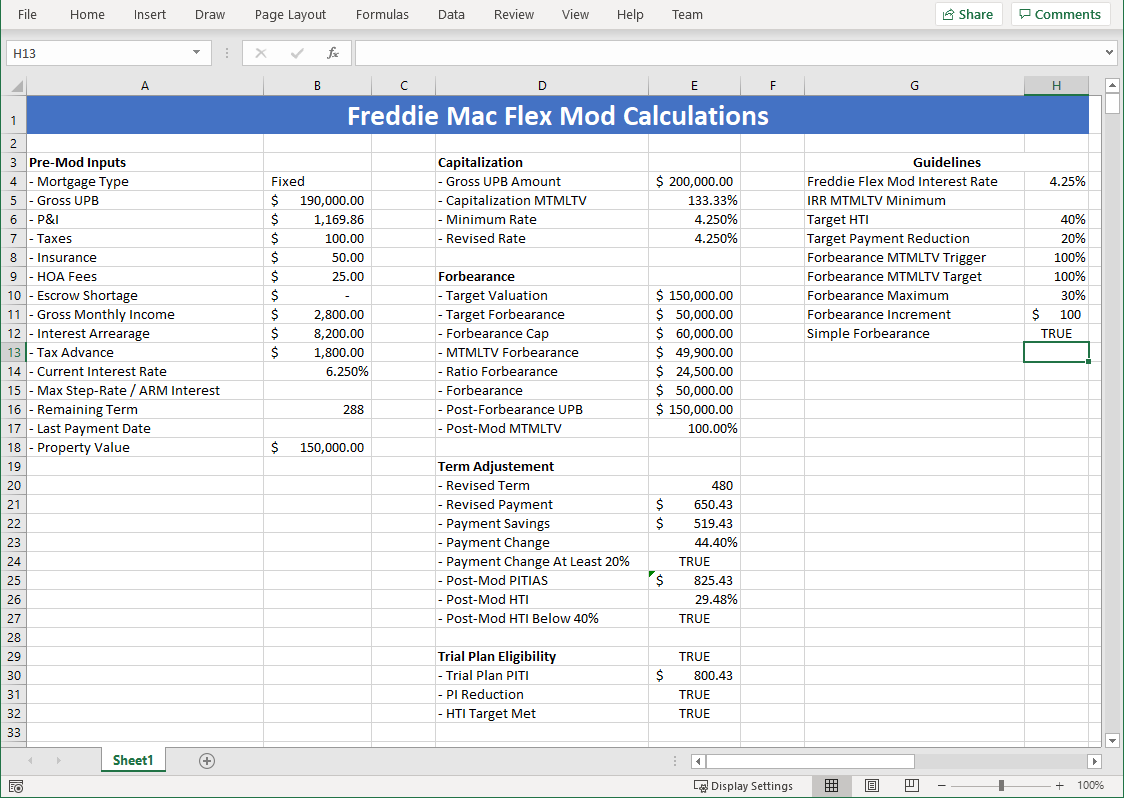Click horizontal scrollbar right arrow
1124x798 pixels.
[x=1094, y=761]
